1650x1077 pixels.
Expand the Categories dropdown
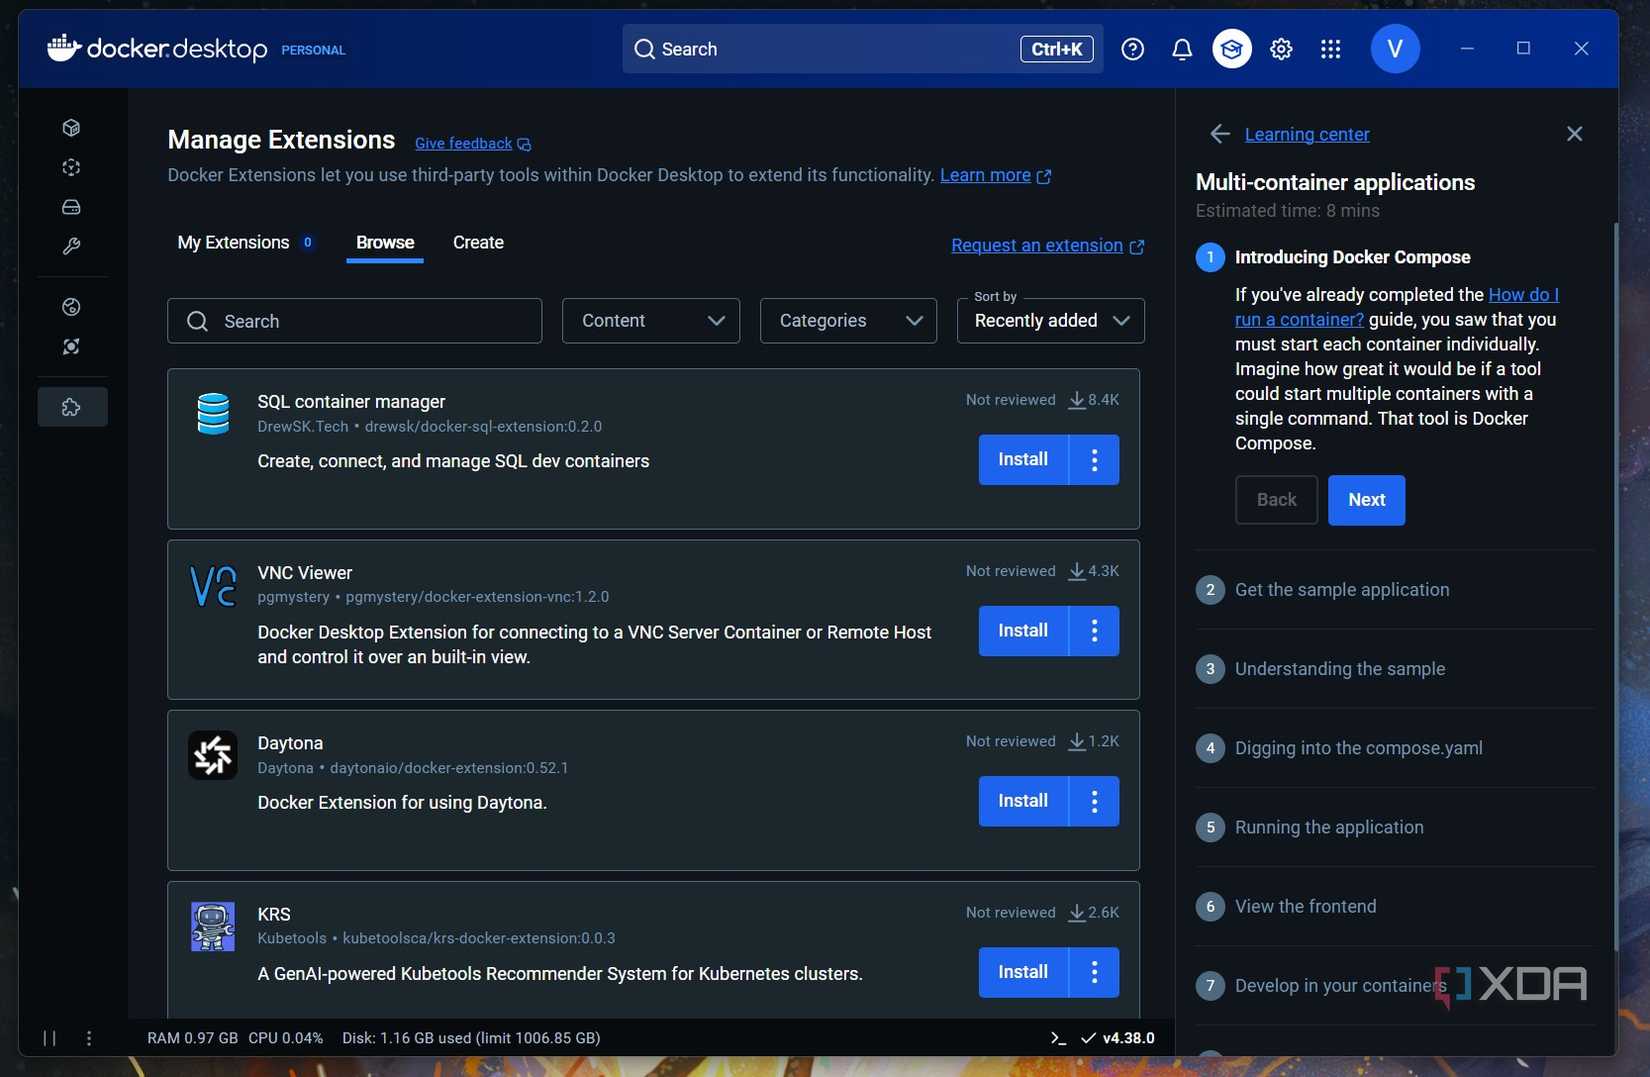click(x=848, y=321)
